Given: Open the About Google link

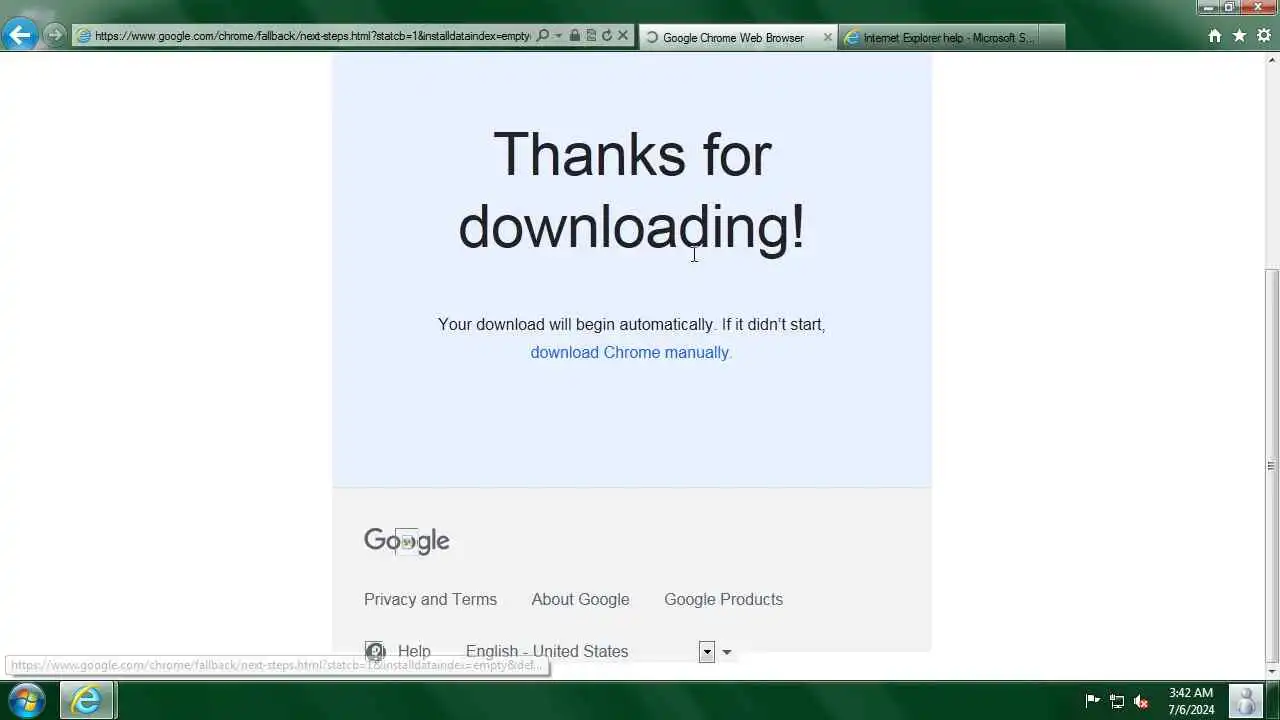Looking at the screenshot, I should click(580, 600).
